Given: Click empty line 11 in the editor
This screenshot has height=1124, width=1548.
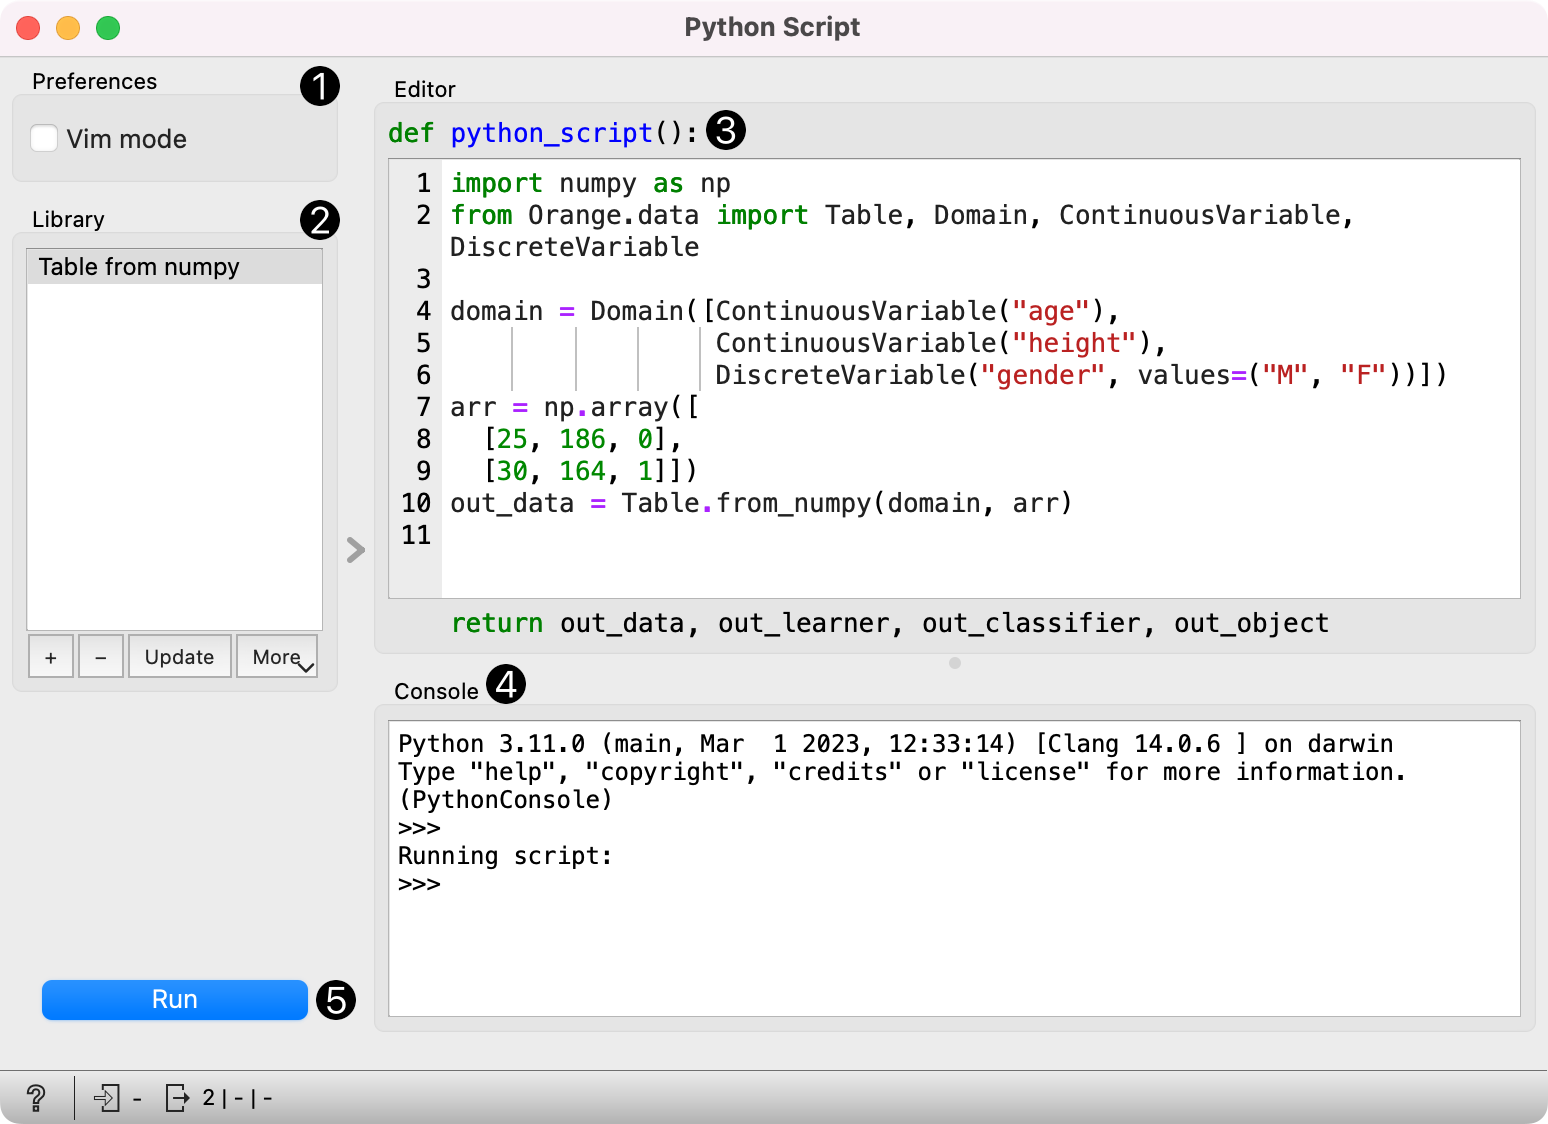Looking at the screenshot, I should [980, 536].
